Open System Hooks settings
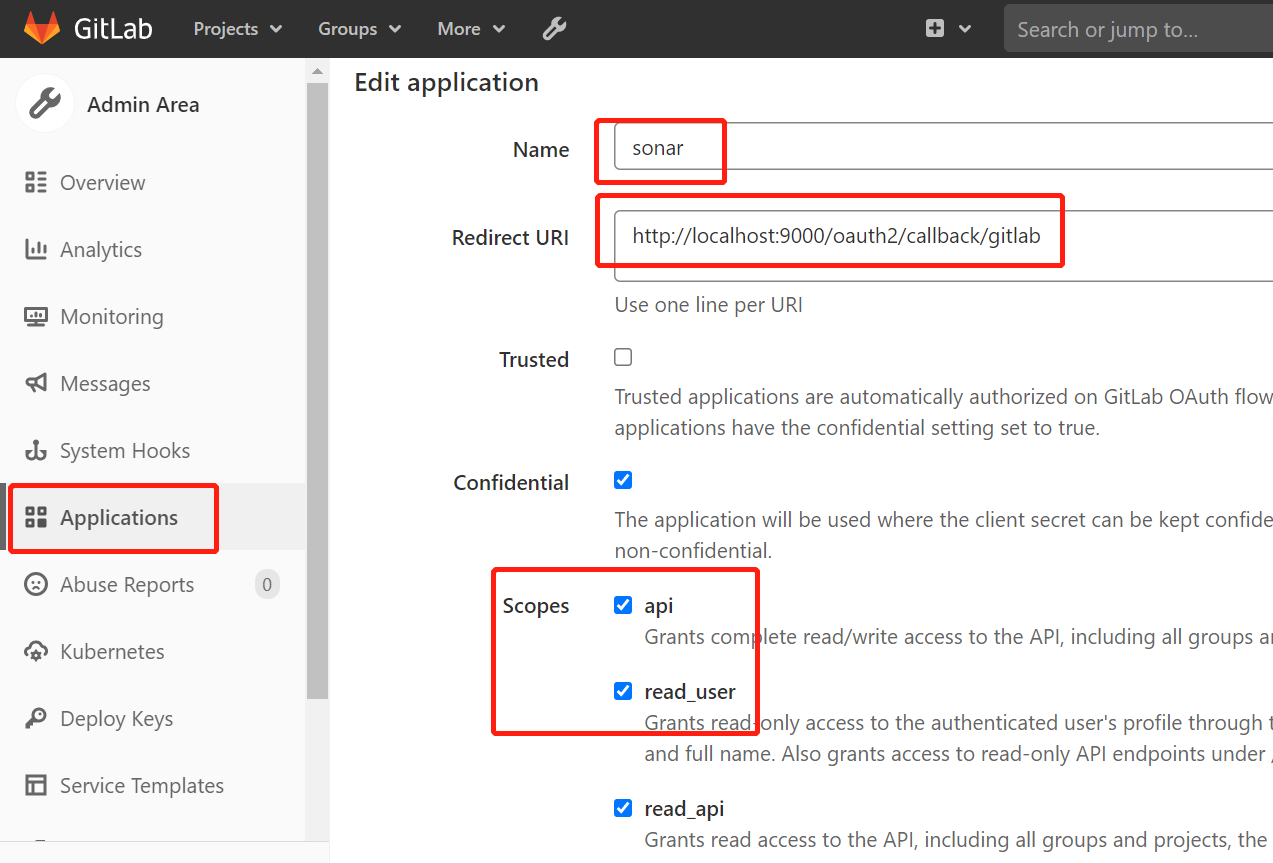The width and height of the screenshot is (1273, 863). click(x=125, y=450)
